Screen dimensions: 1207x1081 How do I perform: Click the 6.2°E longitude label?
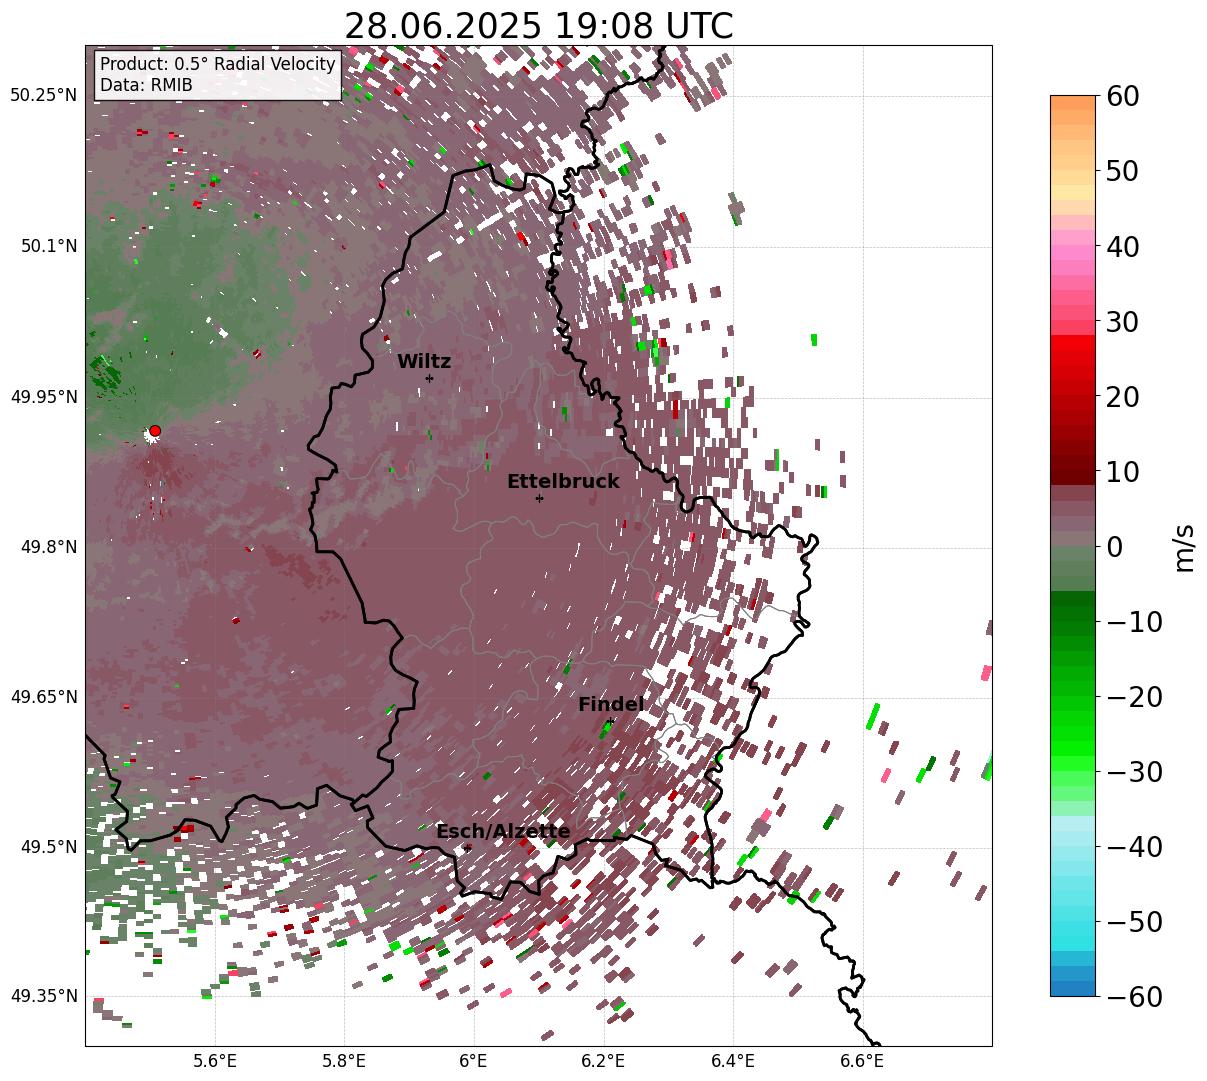[x=603, y=1061]
